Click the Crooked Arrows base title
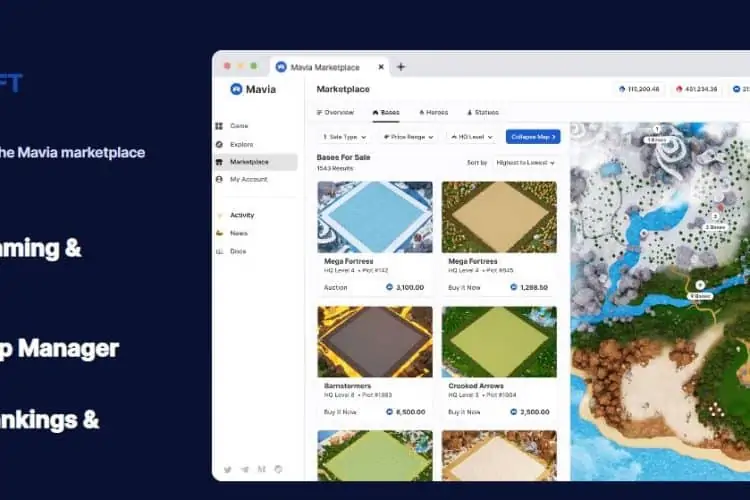The height and width of the screenshot is (500, 750). pyautogui.click(x=476, y=386)
